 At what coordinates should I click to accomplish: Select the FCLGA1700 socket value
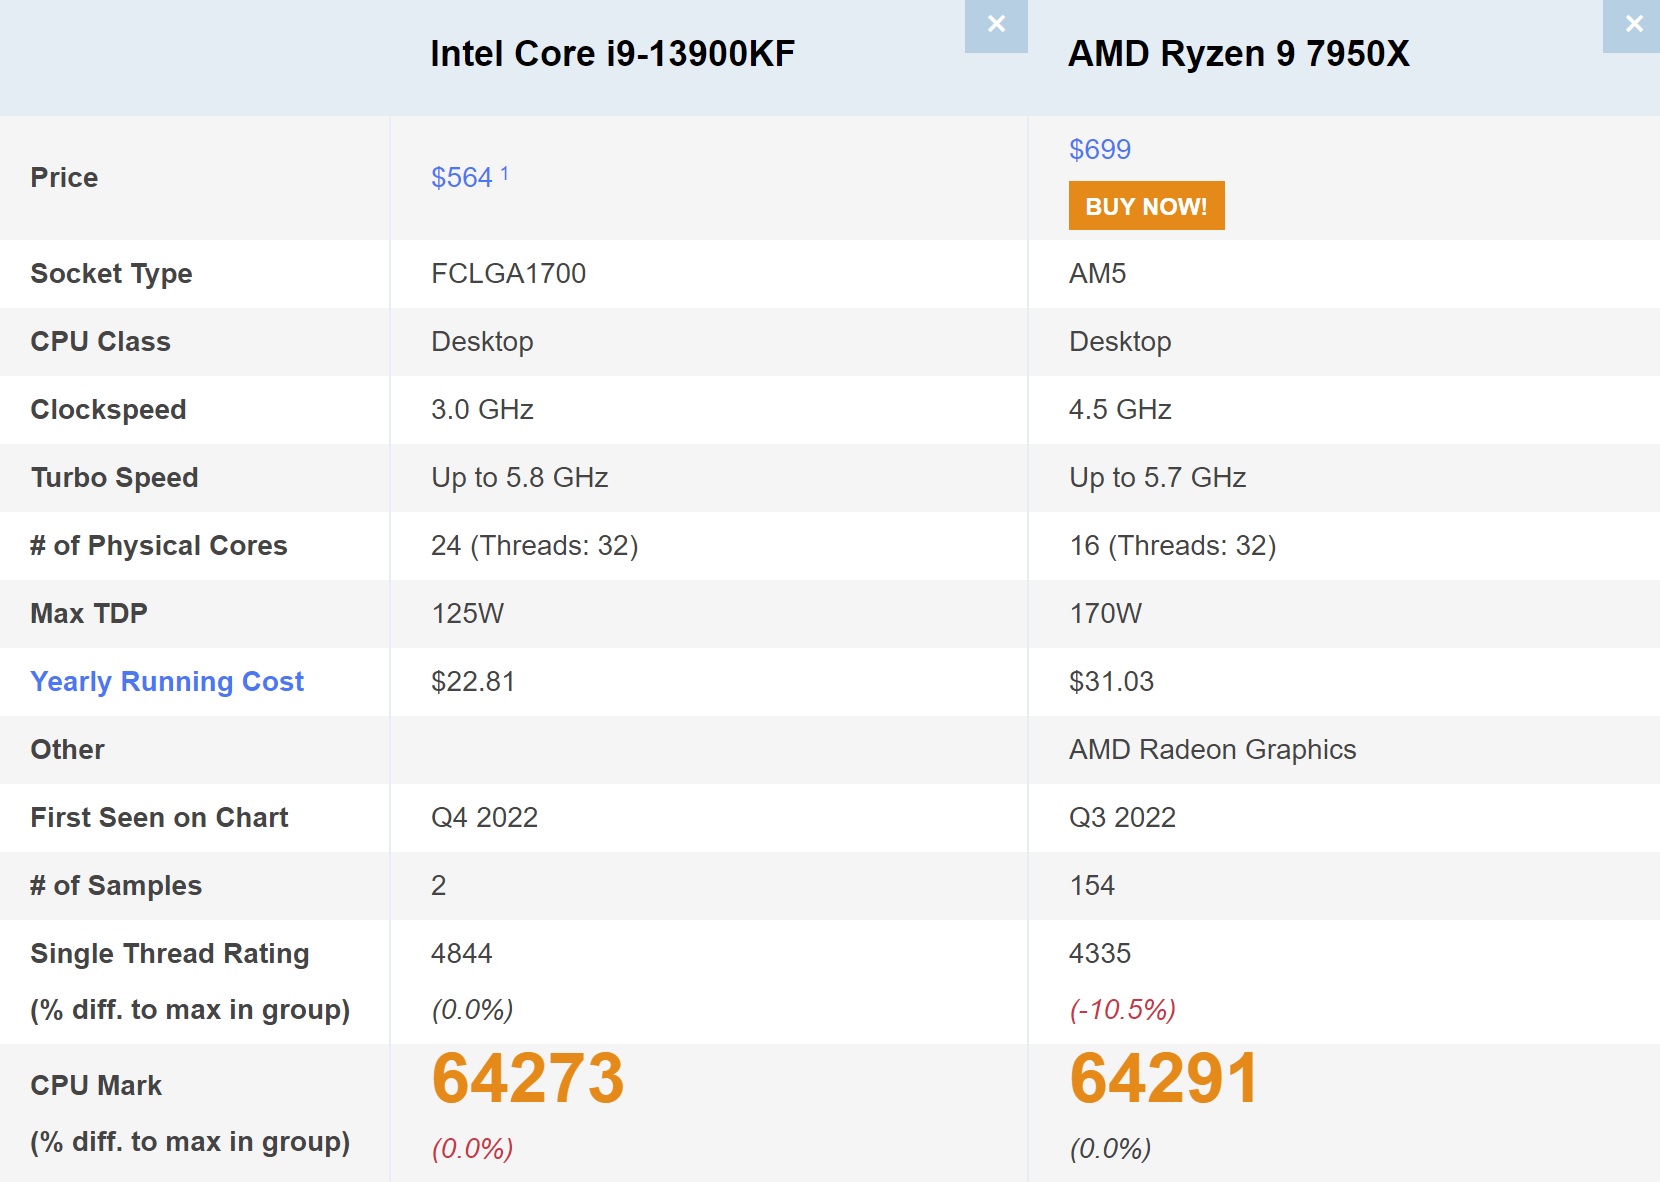(508, 274)
